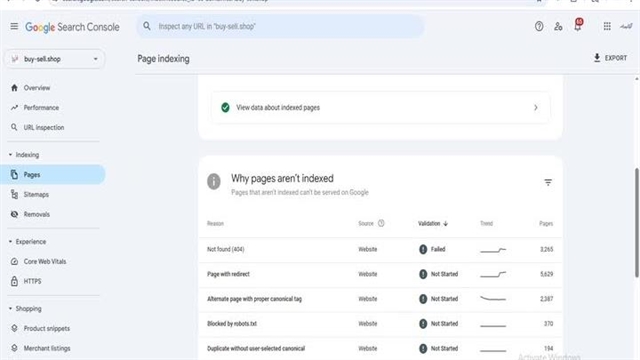
Task: Click the info icon beside Why pages aren't indexed
Action: 213,182
